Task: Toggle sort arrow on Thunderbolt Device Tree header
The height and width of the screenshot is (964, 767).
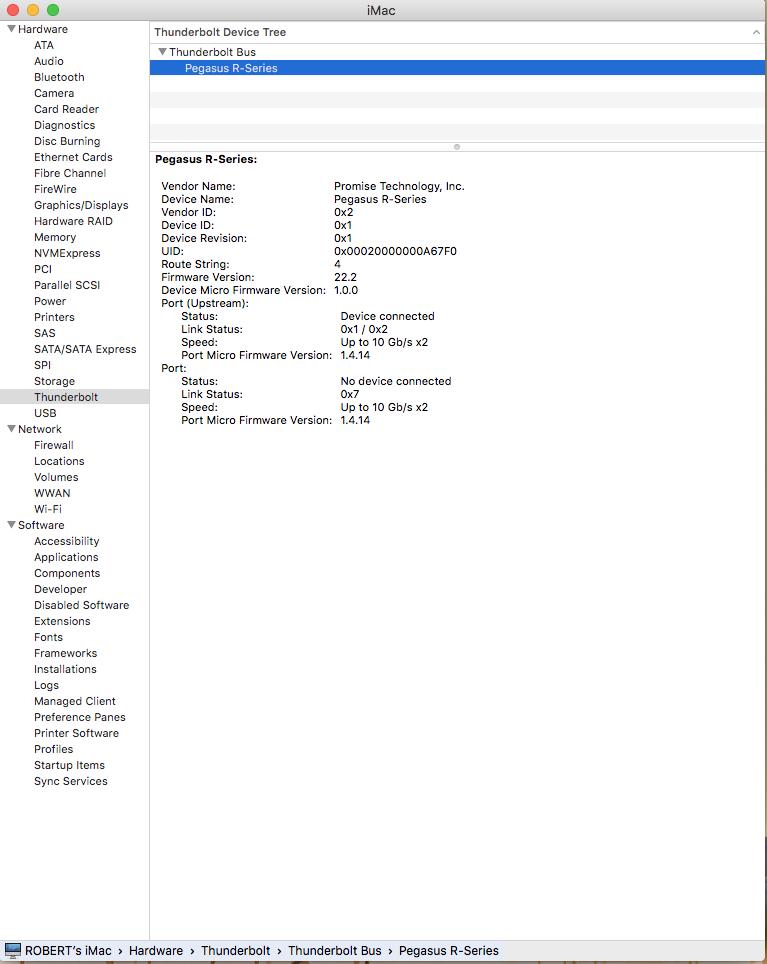Action: [x=756, y=33]
